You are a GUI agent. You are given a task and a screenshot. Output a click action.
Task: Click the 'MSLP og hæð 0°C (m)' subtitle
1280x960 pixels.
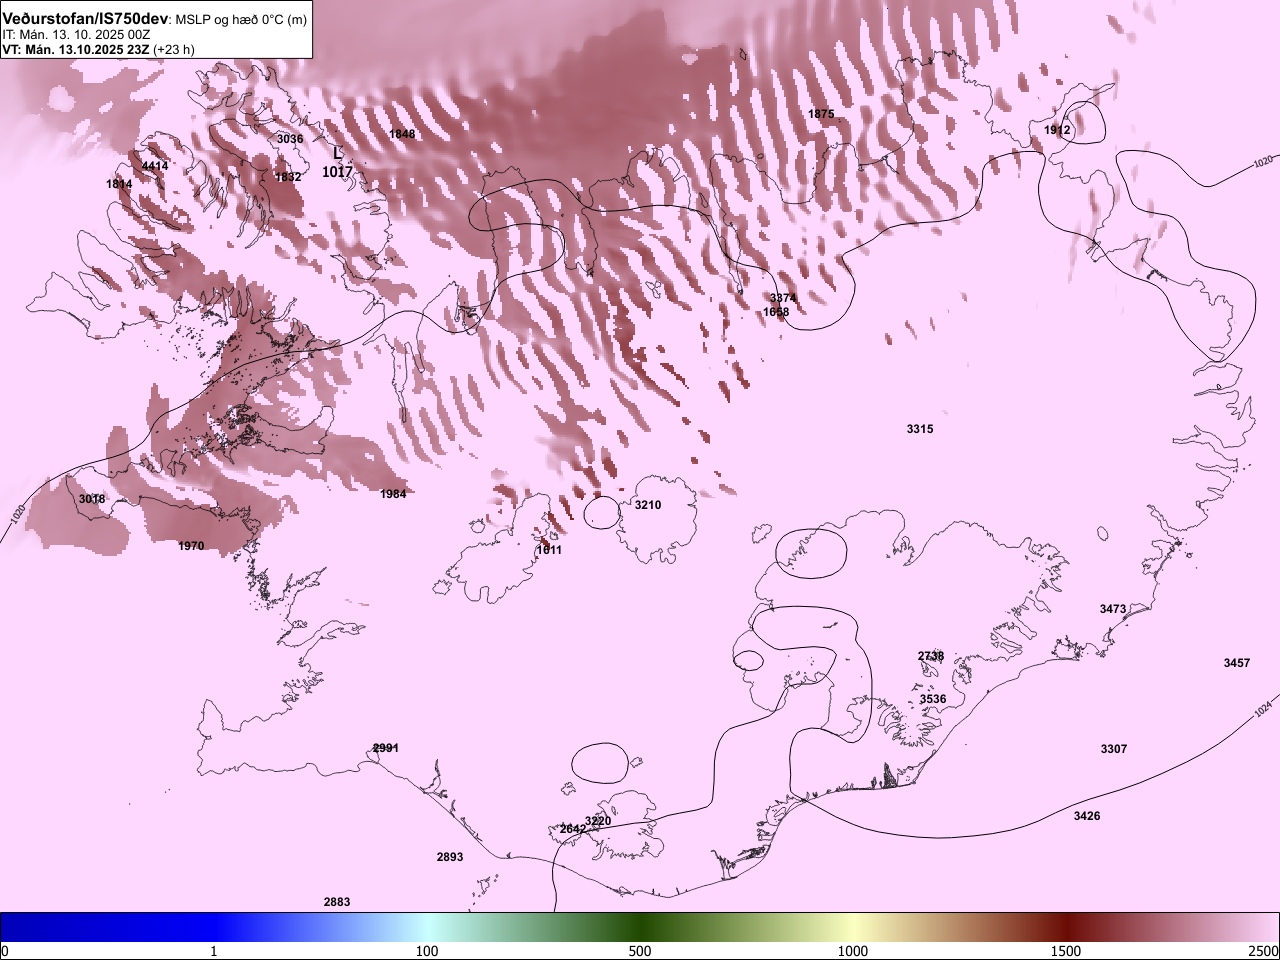(x=241, y=20)
